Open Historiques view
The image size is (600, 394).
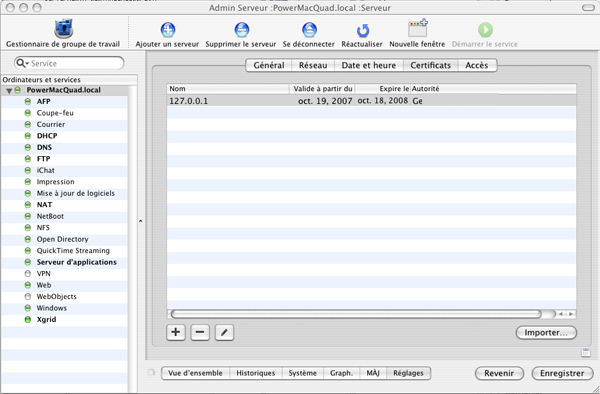click(256, 373)
